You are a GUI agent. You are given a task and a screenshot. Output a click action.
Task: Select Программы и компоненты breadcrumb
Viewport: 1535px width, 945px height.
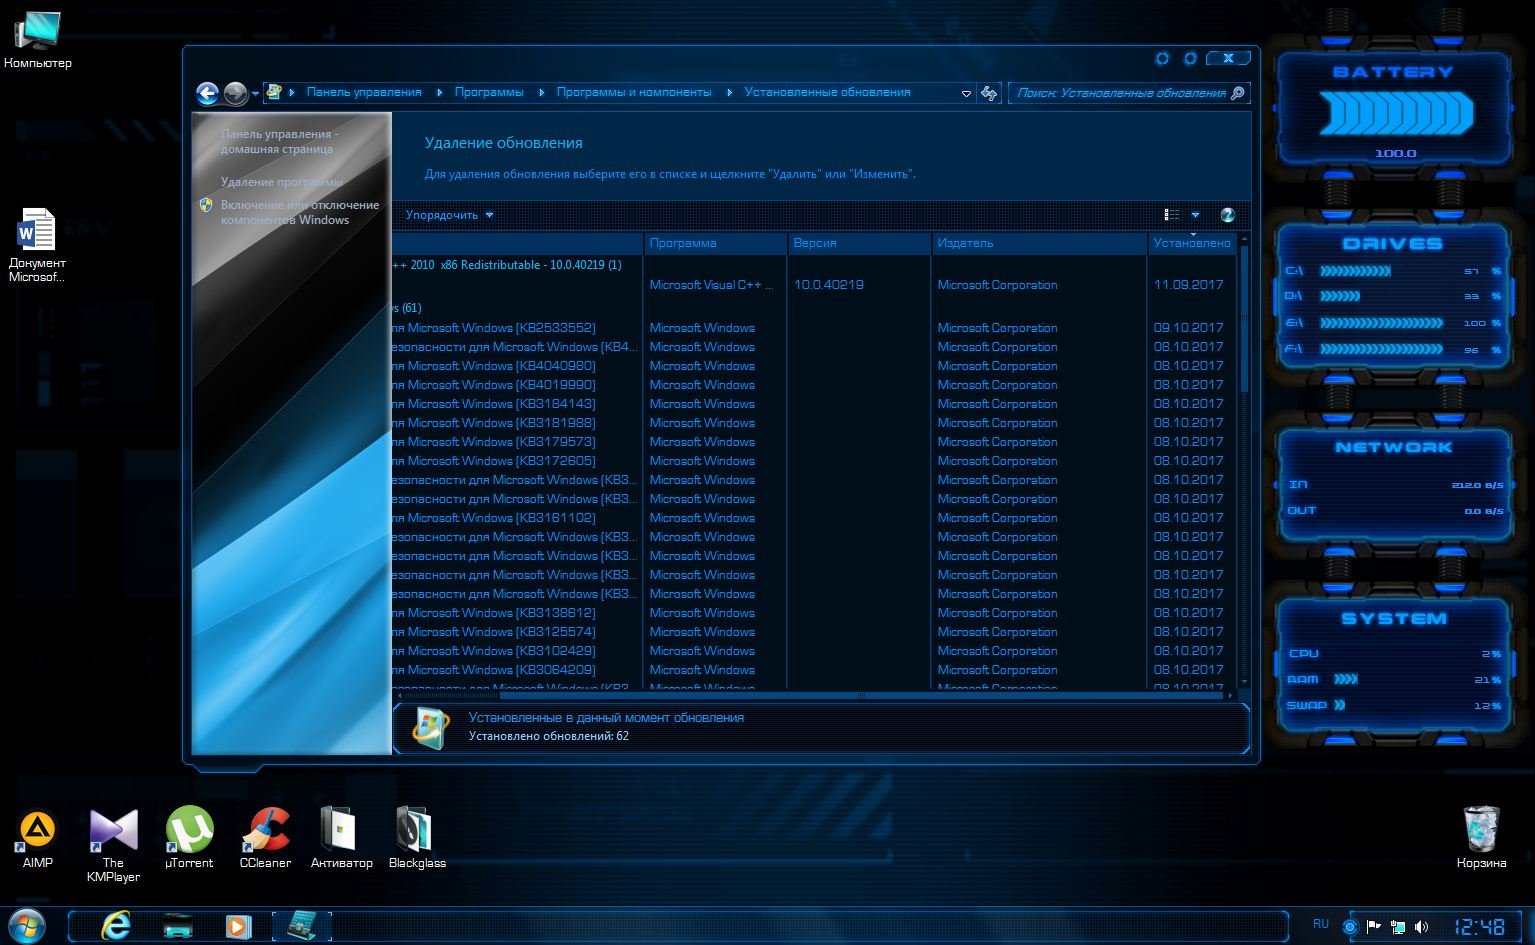coord(634,92)
